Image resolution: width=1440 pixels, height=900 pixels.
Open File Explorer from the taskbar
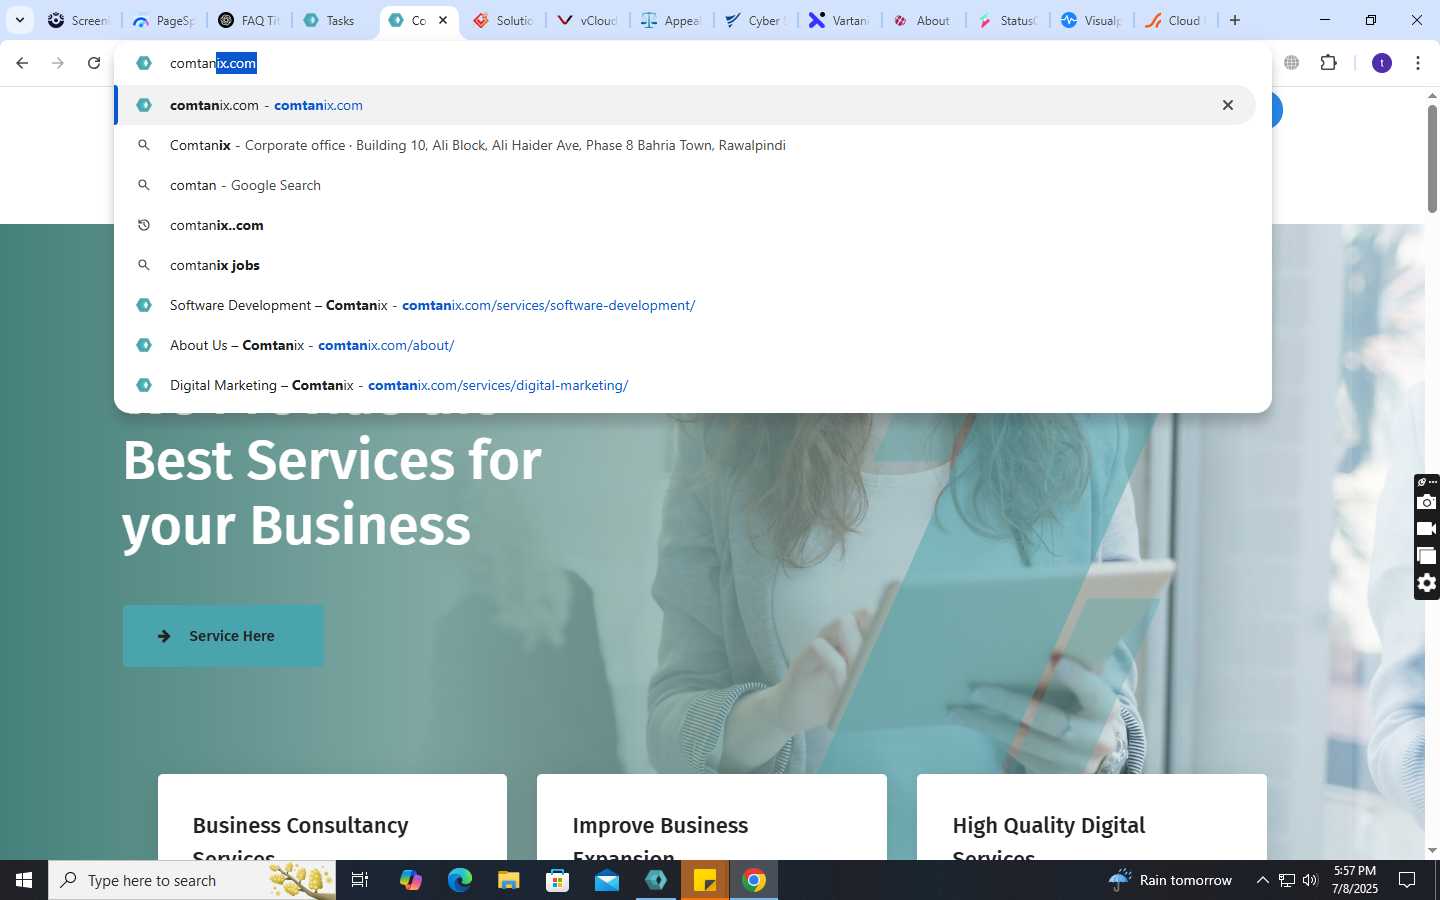(508, 880)
